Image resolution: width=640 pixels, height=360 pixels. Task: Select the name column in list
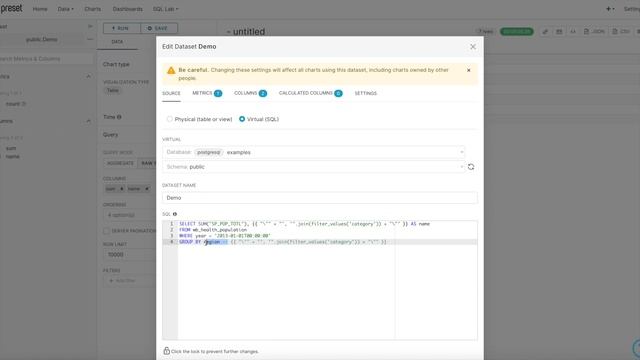coord(12,156)
